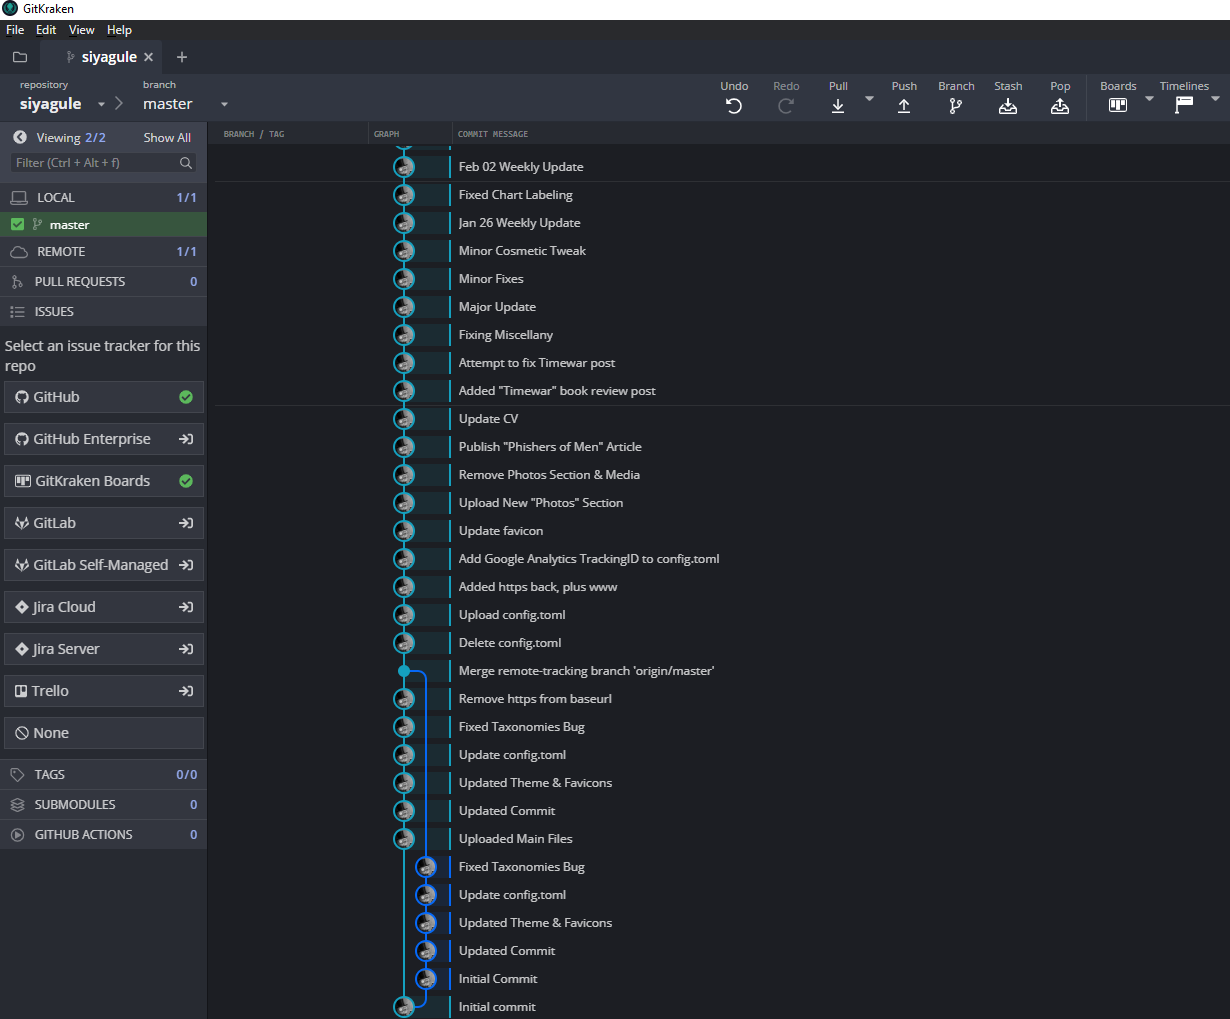
Task: Open the repository dropdown for siyagule
Action: [x=101, y=105]
